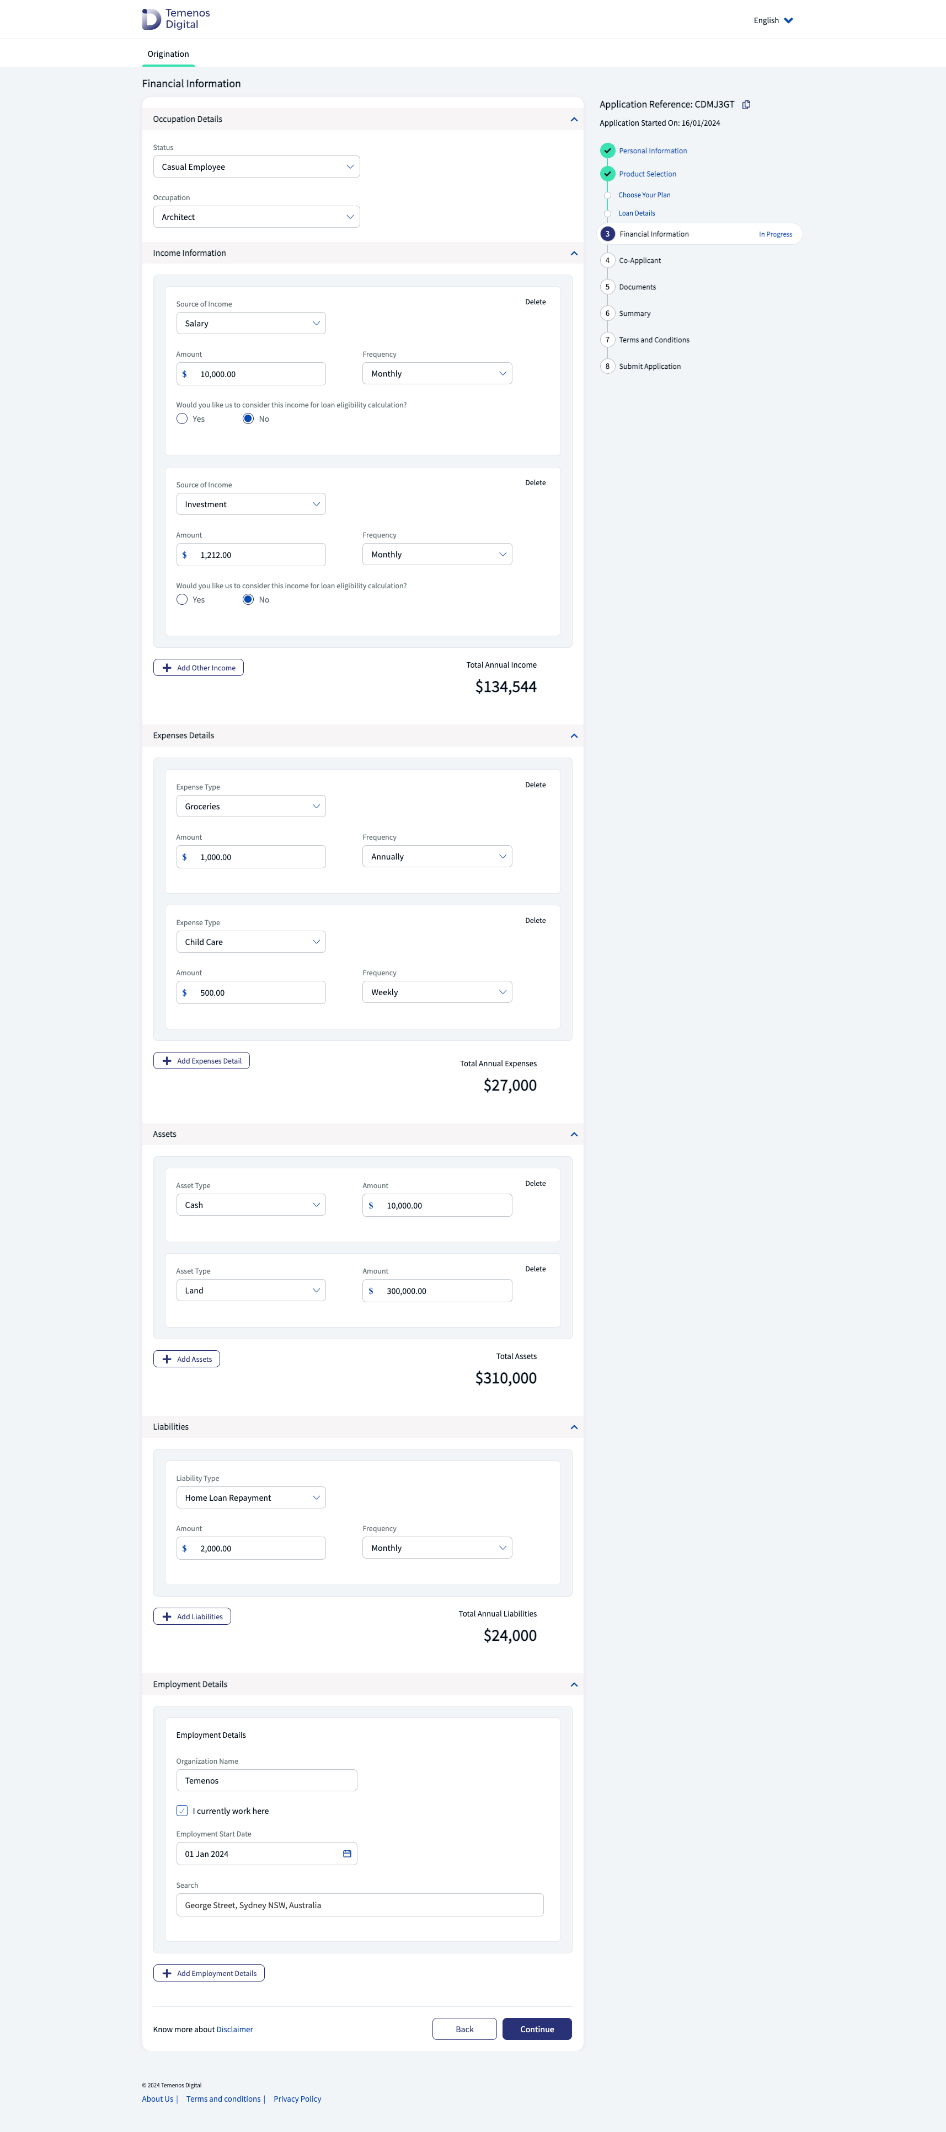The width and height of the screenshot is (946, 2132).
Task: Collapse the Expenses Details section
Action: click(x=574, y=736)
